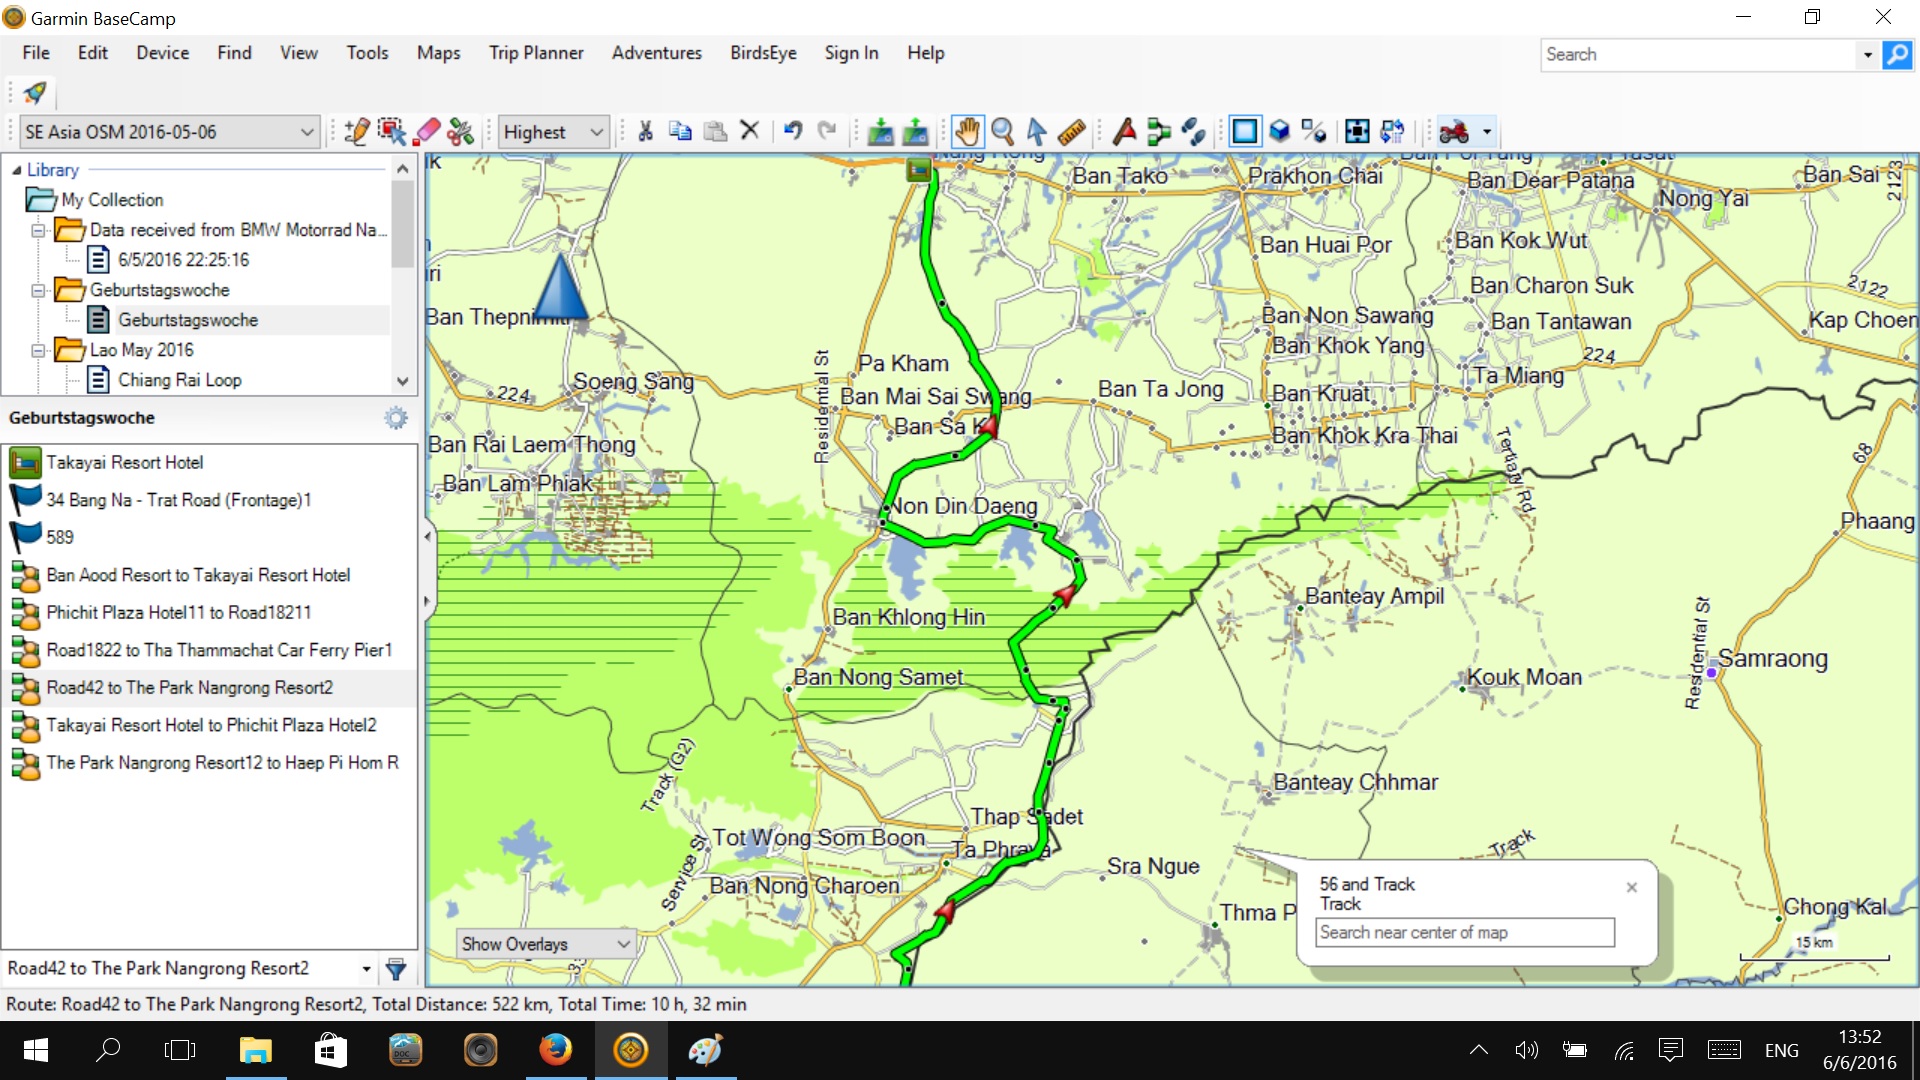Viewport: 1920px width, 1080px height.
Task: Collapse the left panel arrow
Action: pos(427,537)
